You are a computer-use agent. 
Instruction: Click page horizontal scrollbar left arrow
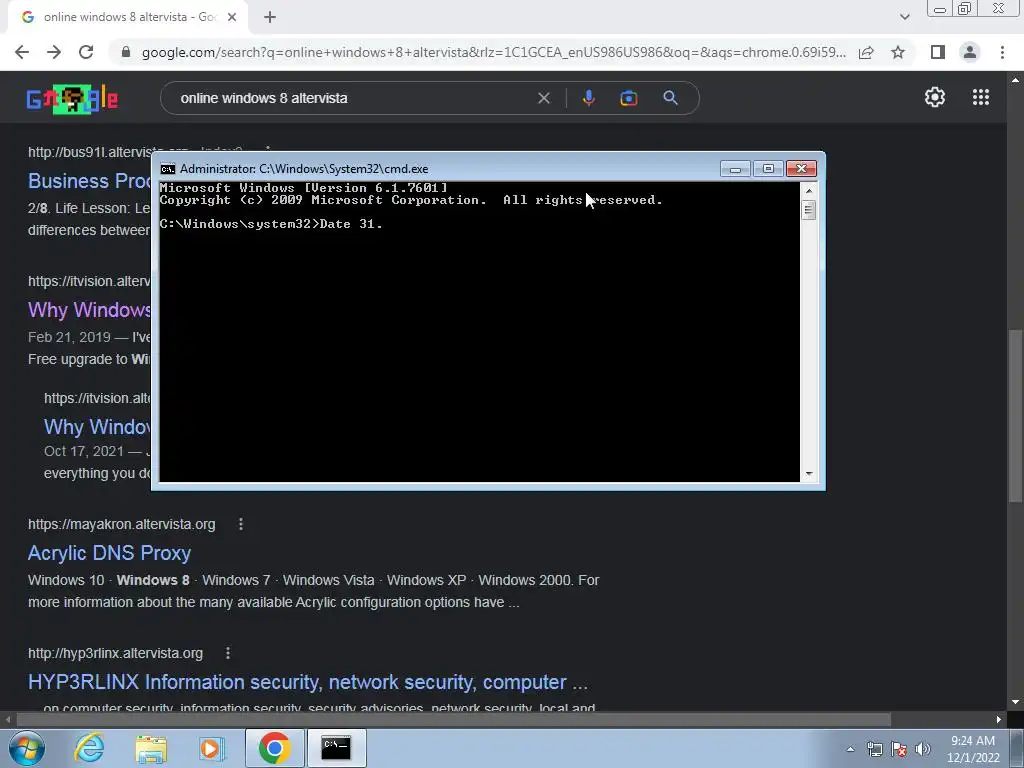click(x=7, y=720)
